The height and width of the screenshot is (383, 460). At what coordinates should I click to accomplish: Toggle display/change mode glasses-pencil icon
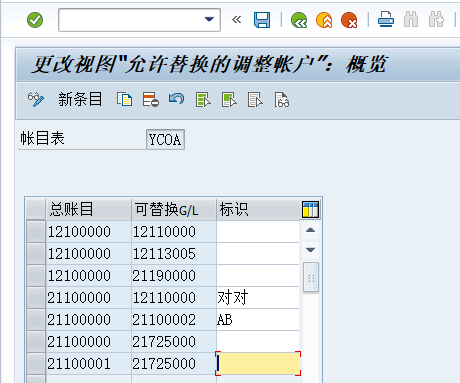point(36,99)
